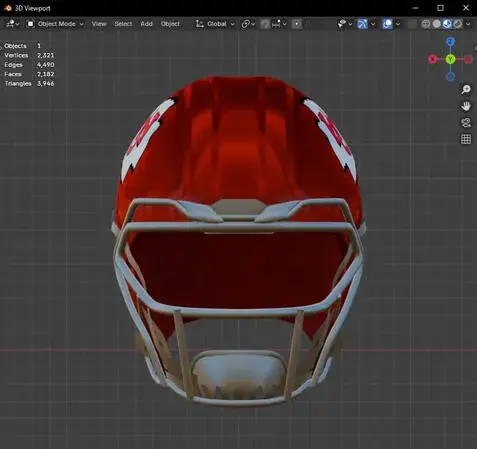This screenshot has height=449, width=477.
Task: Expand the gizmo options arrow
Action: (x=373, y=24)
